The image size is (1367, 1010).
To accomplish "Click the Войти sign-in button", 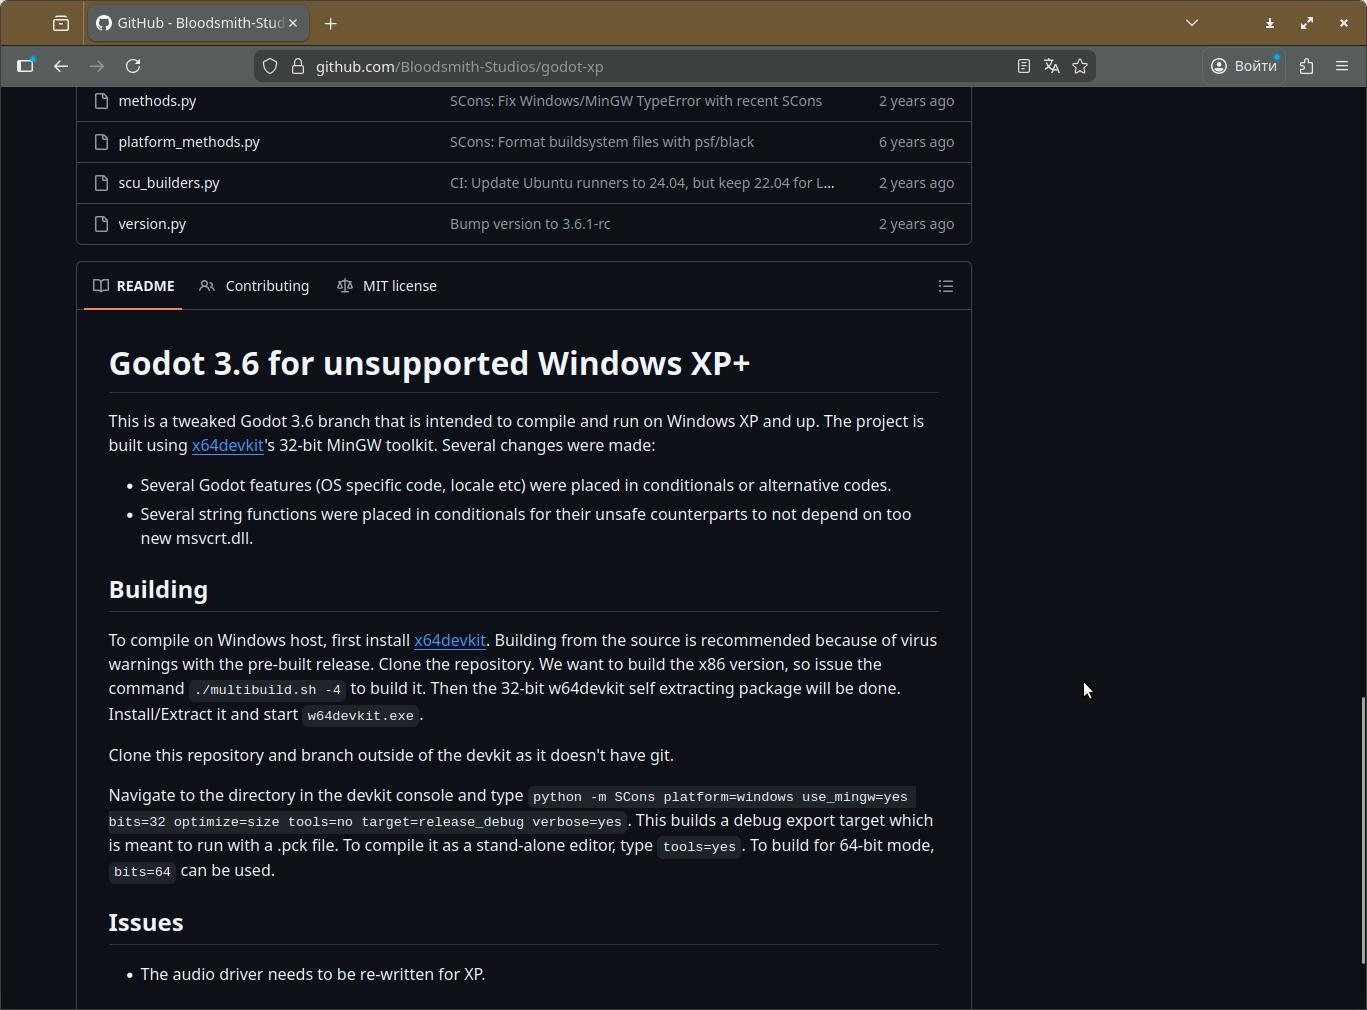I will point(1244,66).
